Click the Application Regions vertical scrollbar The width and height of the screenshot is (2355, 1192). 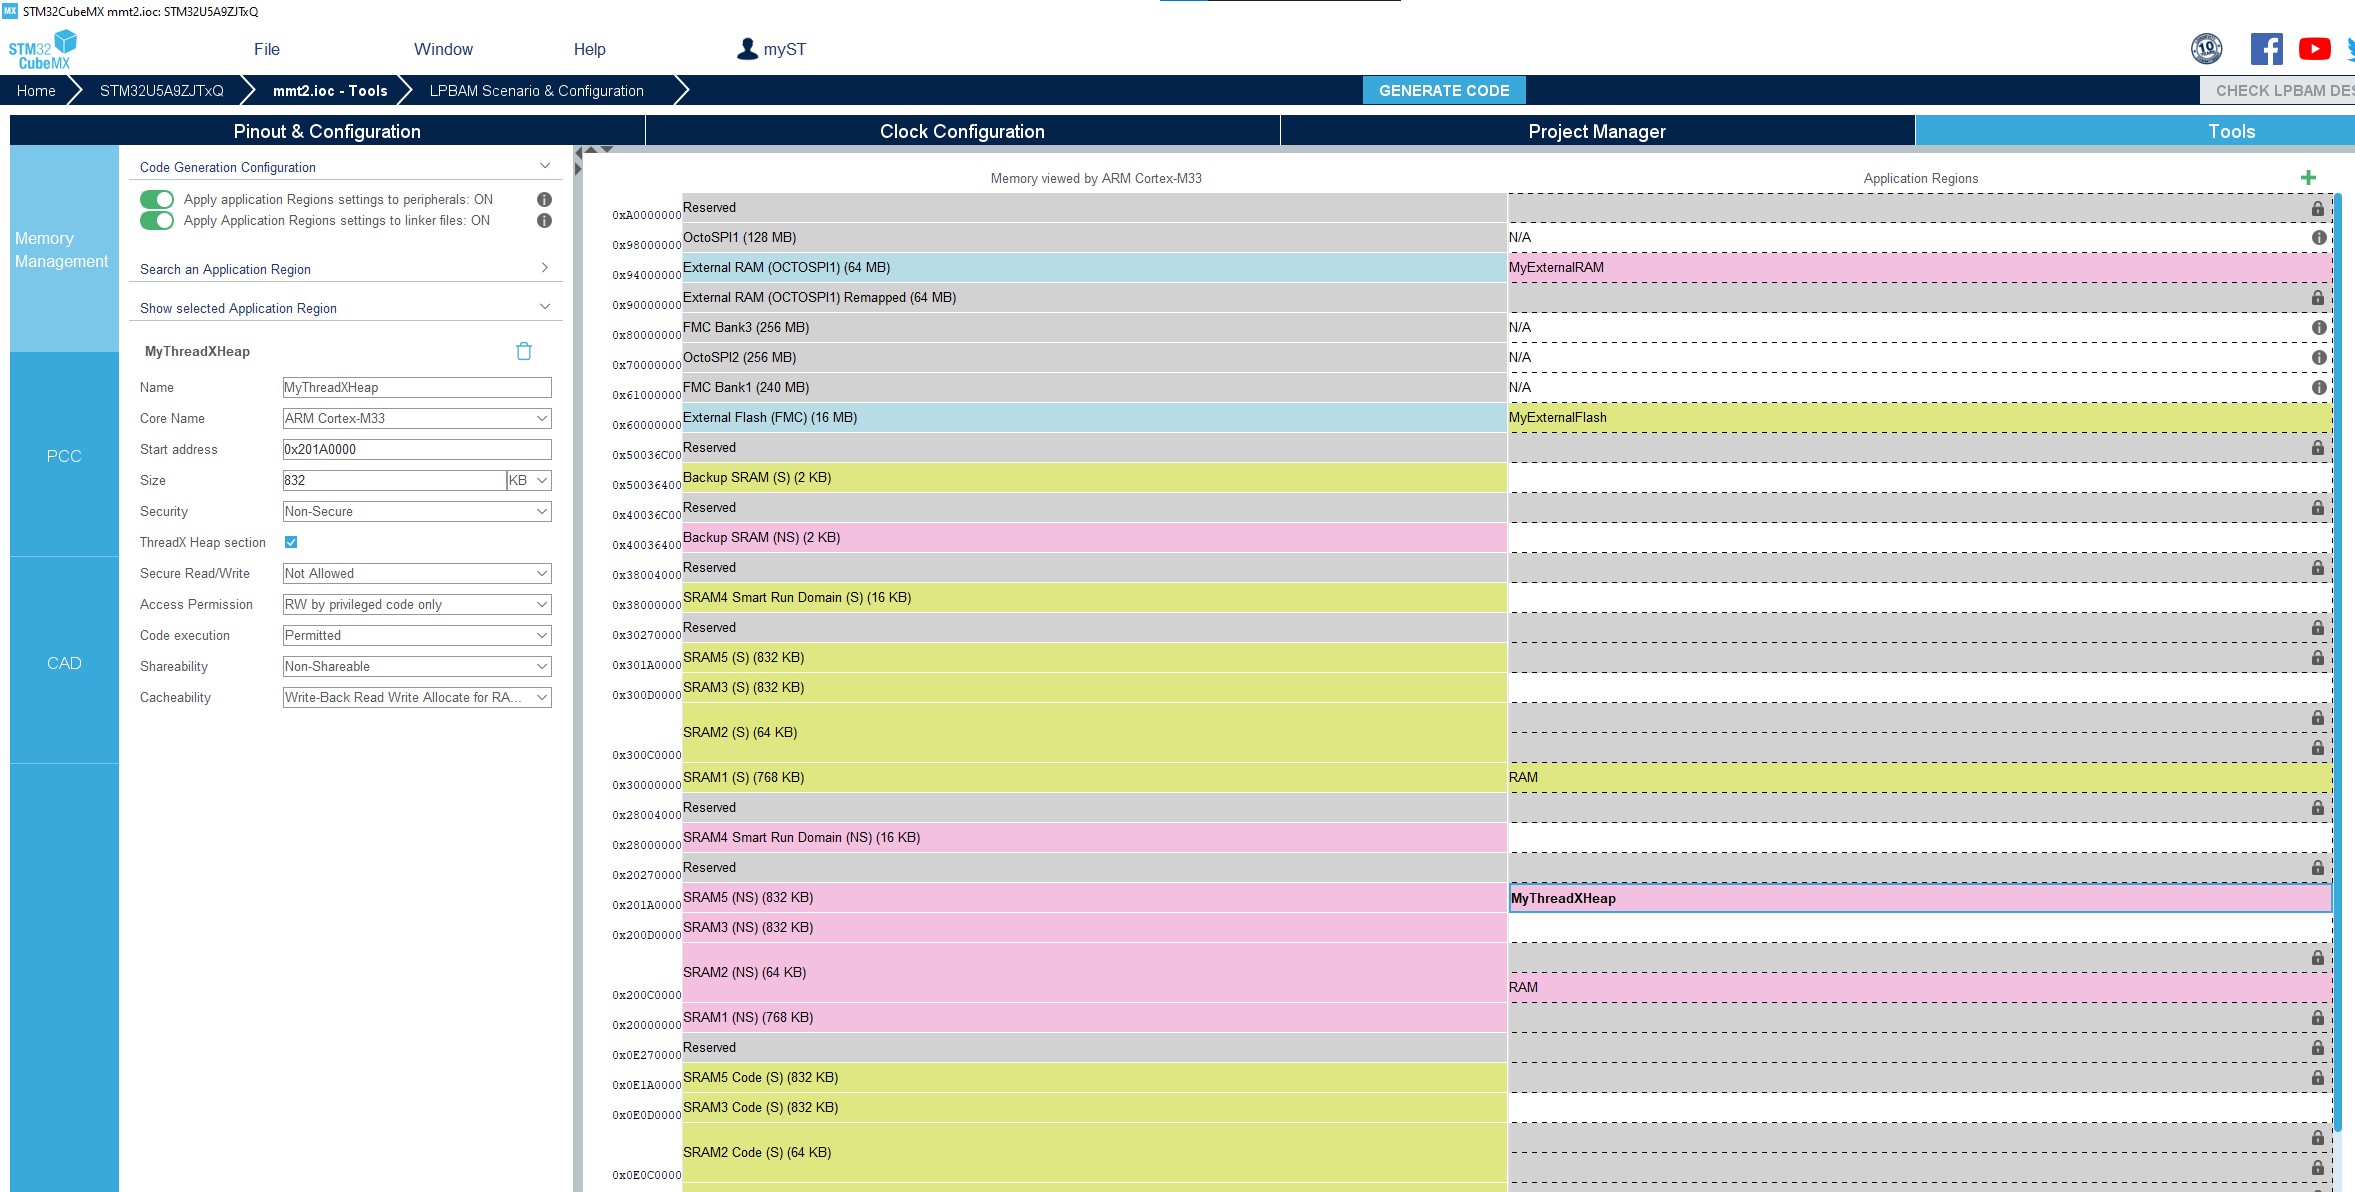(2337, 663)
